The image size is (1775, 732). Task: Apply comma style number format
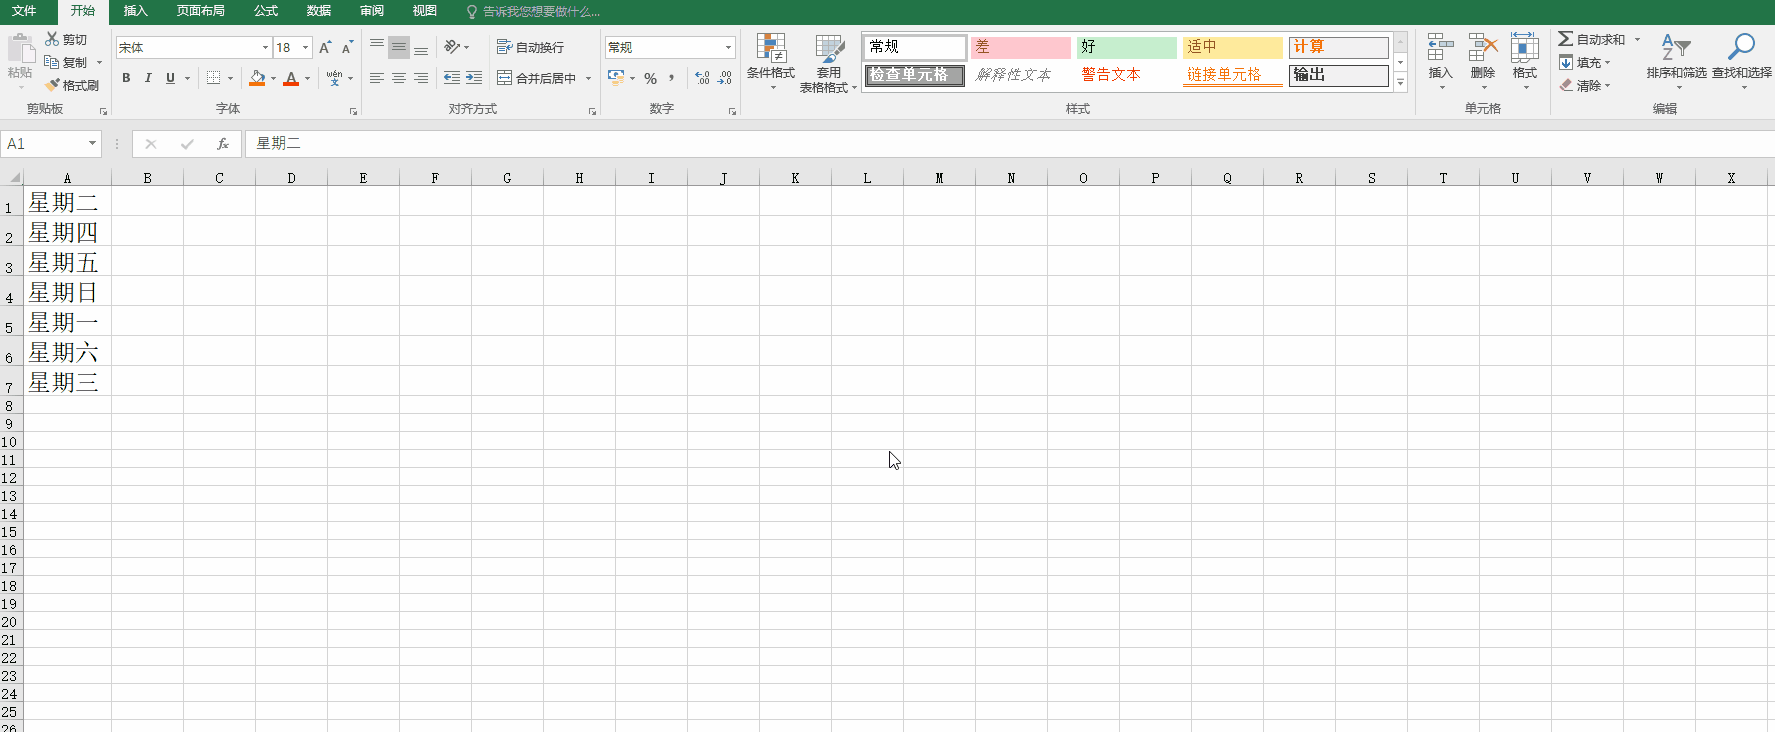tap(672, 78)
